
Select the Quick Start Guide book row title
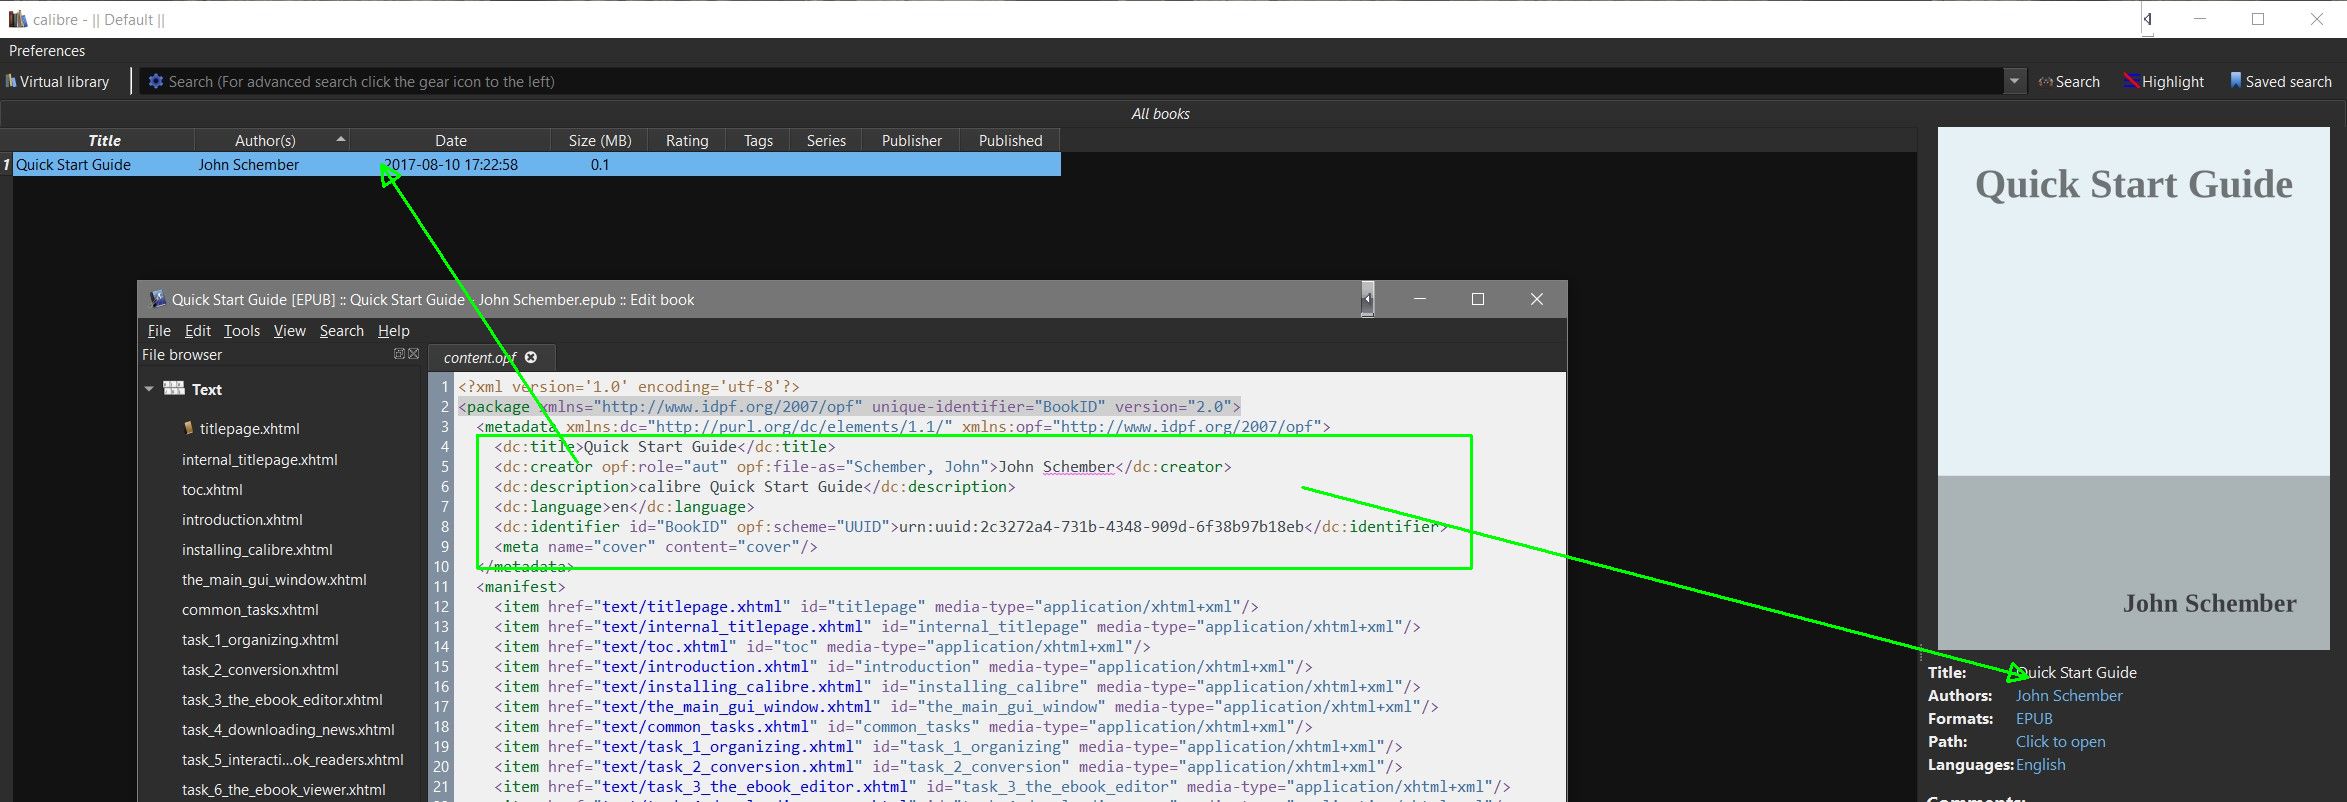73,165
